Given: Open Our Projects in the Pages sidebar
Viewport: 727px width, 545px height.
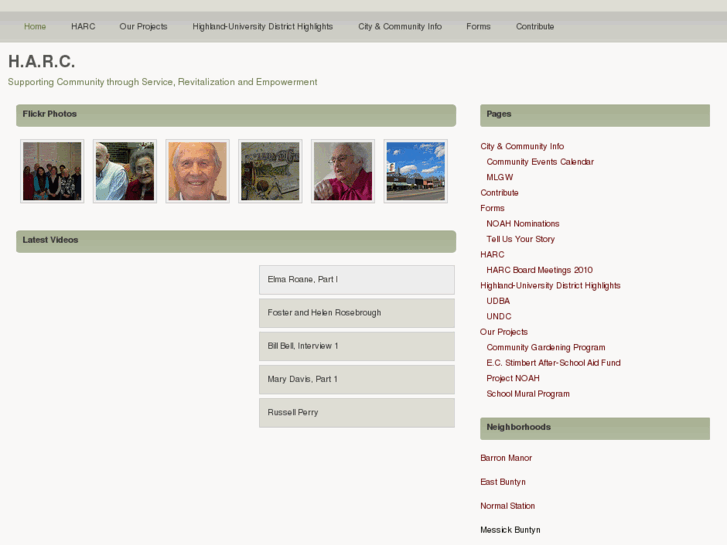Looking at the screenshot, I should tap(504, 332).
